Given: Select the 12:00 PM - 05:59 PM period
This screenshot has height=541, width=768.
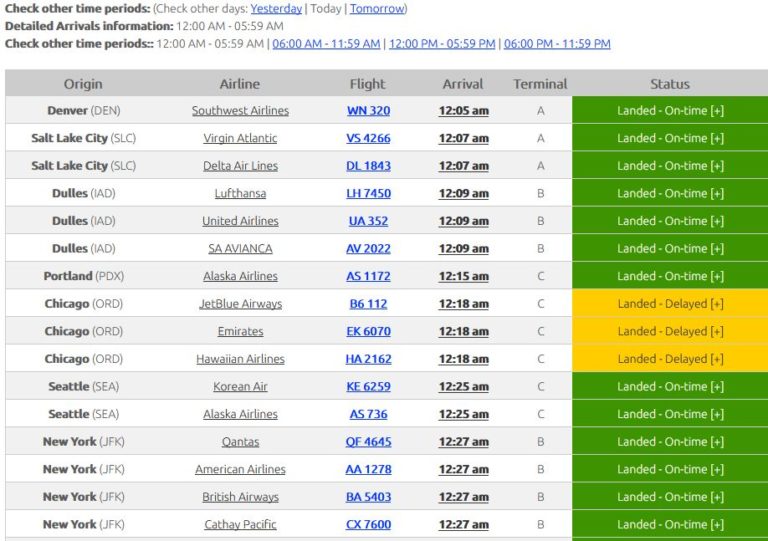Looking at the screenshot, I should pyautogui.click(x=442, y=44).
